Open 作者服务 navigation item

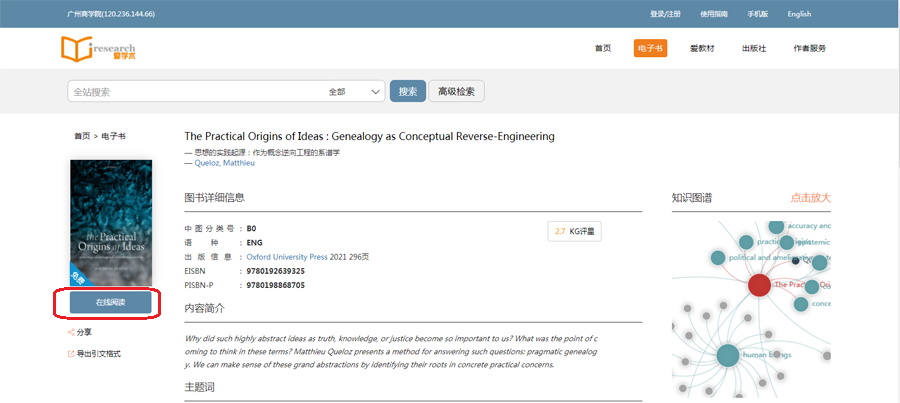point(809,48)
